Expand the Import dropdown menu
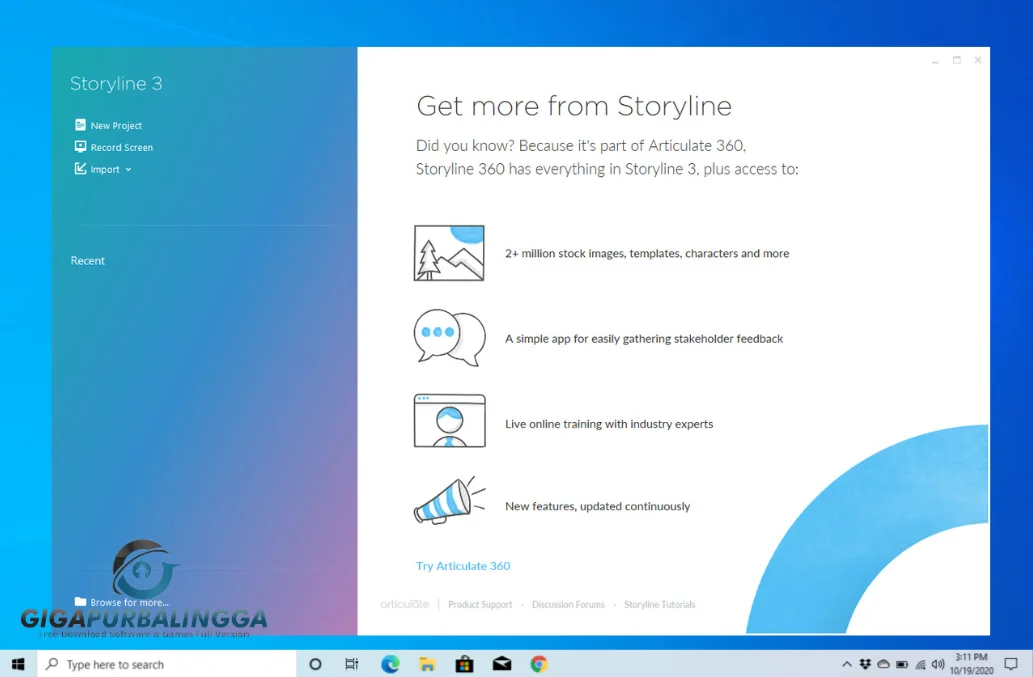Viewport: 1033px width, 677px height. pyautogui.click(x=128, y=169)
